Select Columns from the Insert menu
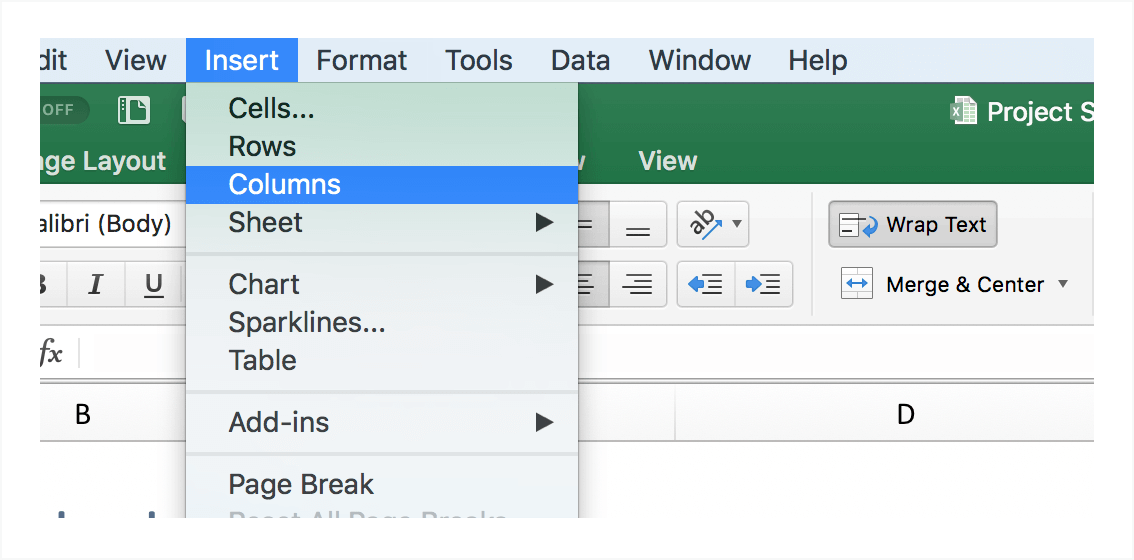The image size is (1134, 560). click(x=285, y=185)
